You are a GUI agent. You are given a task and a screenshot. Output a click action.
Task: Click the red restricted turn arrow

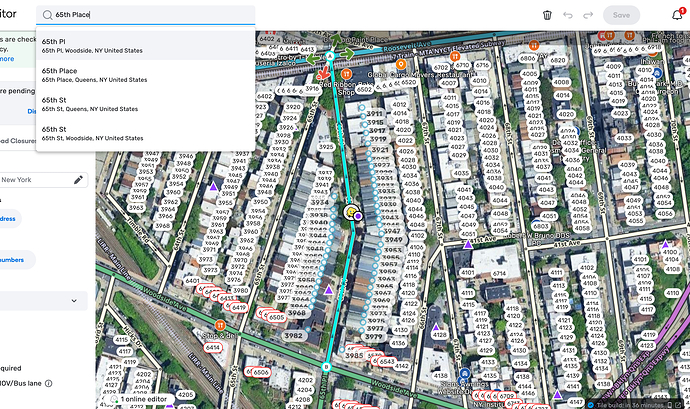[323, 73]
